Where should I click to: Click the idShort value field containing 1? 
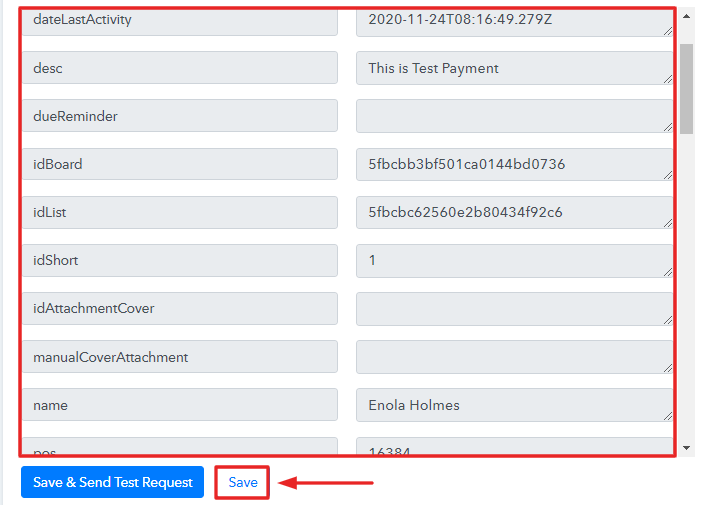point(514,261)
